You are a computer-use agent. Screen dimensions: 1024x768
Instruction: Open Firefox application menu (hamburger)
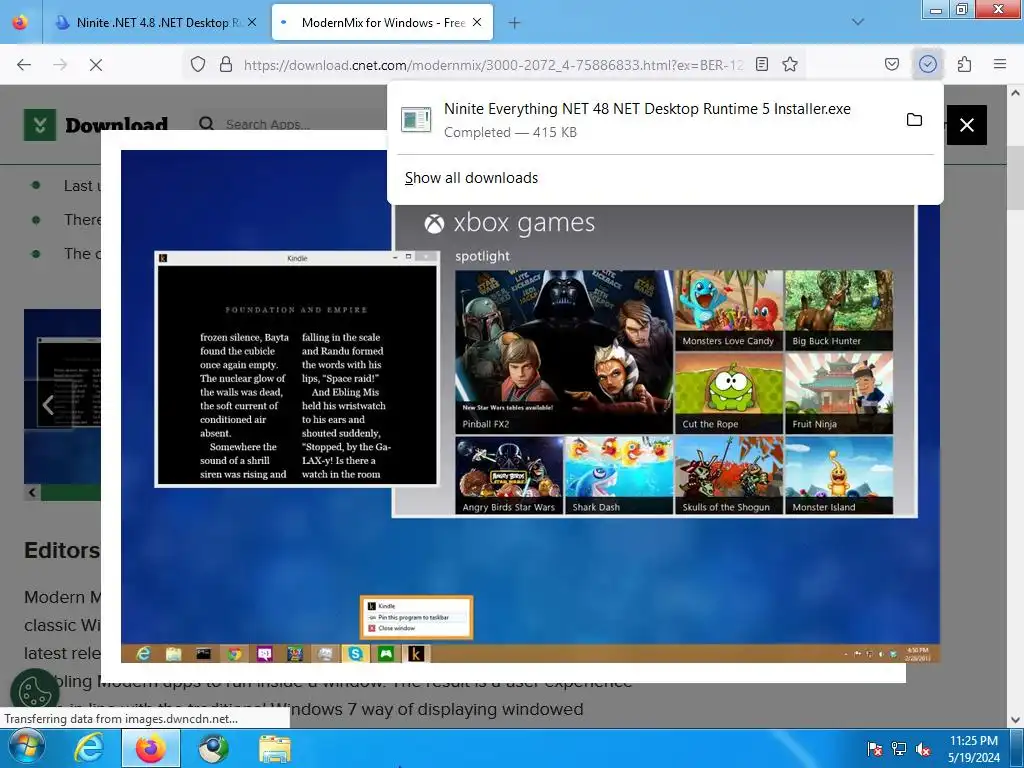pyautogui.click(x=999, y=64)
